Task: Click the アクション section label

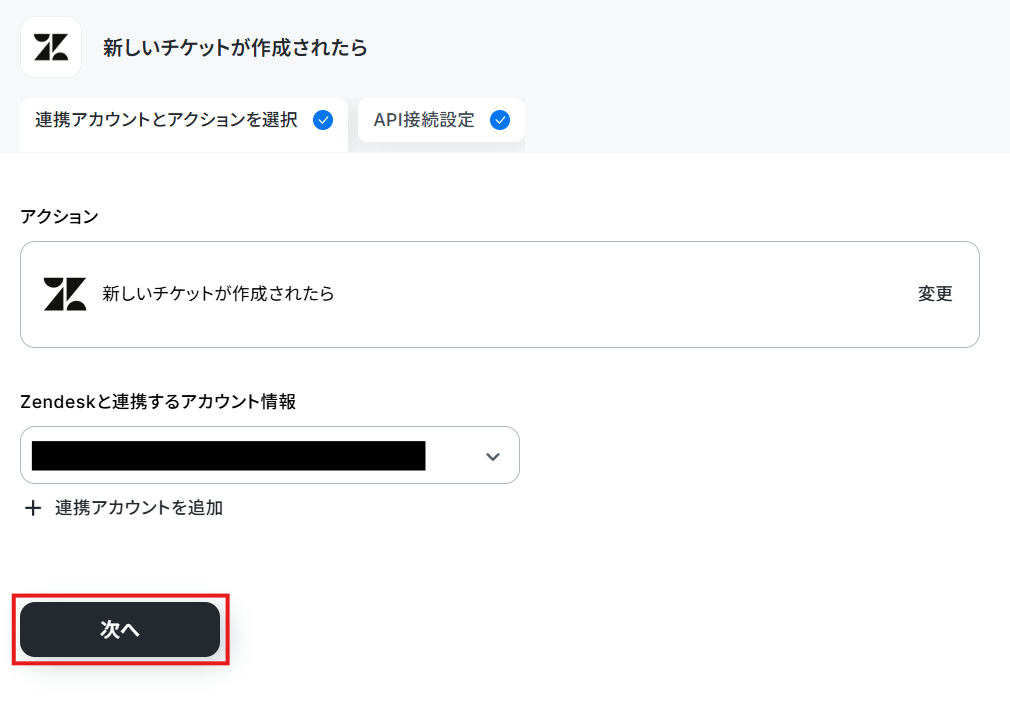Action: [59, 217]
